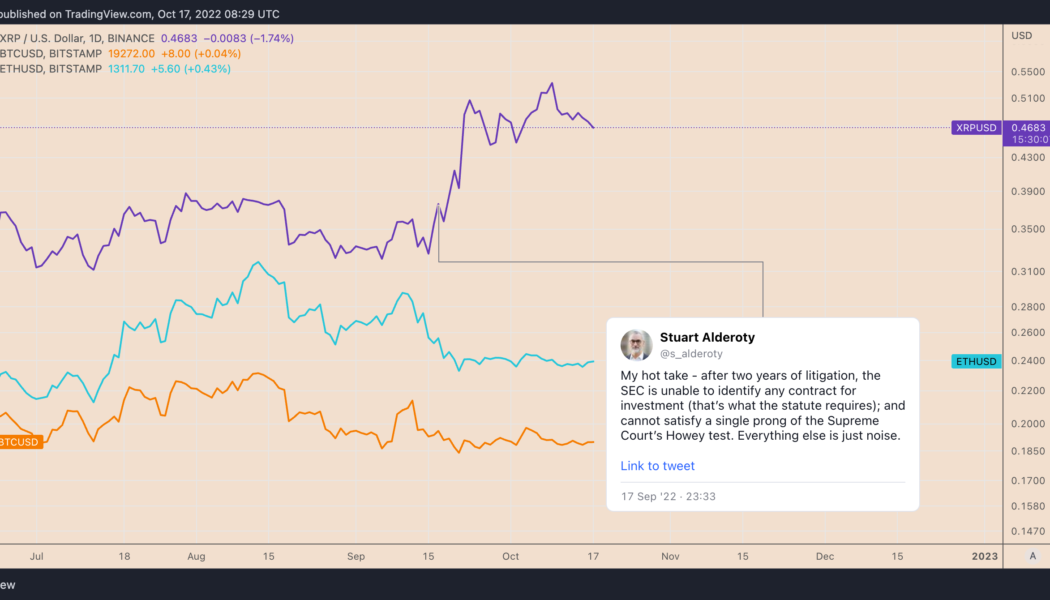Viewport: 1050px width, 600px height.
Task: Open the "Link to tweet" hyperlink
Action: tap(657, 465)
